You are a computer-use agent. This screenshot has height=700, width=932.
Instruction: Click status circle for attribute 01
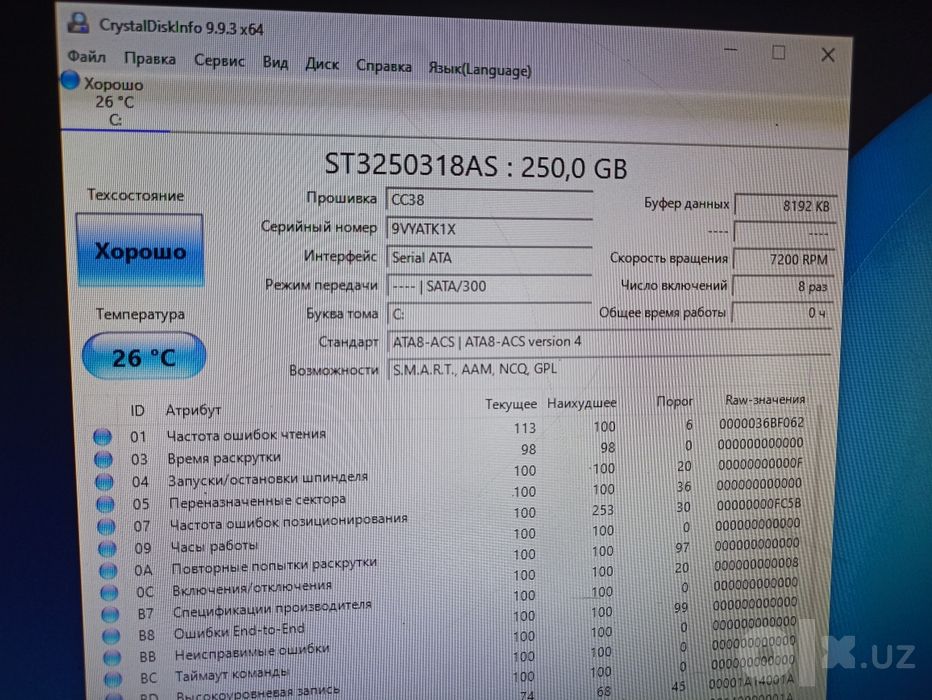tap(102, 437)
